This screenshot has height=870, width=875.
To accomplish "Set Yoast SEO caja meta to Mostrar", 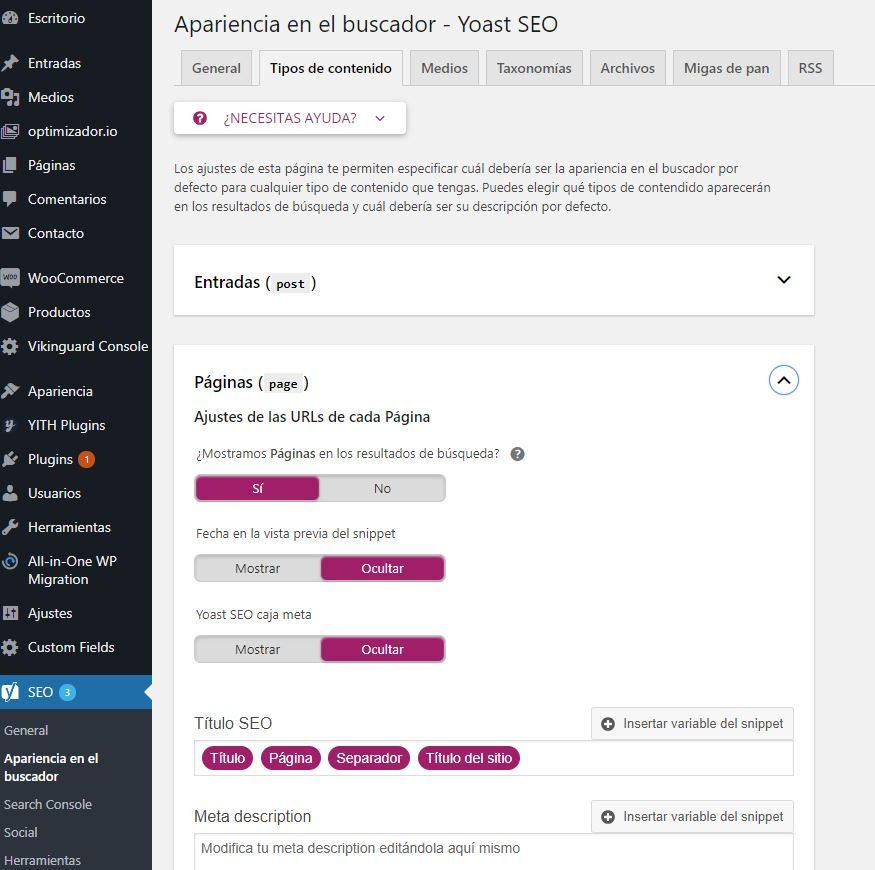I will click(x=257, y=649).
